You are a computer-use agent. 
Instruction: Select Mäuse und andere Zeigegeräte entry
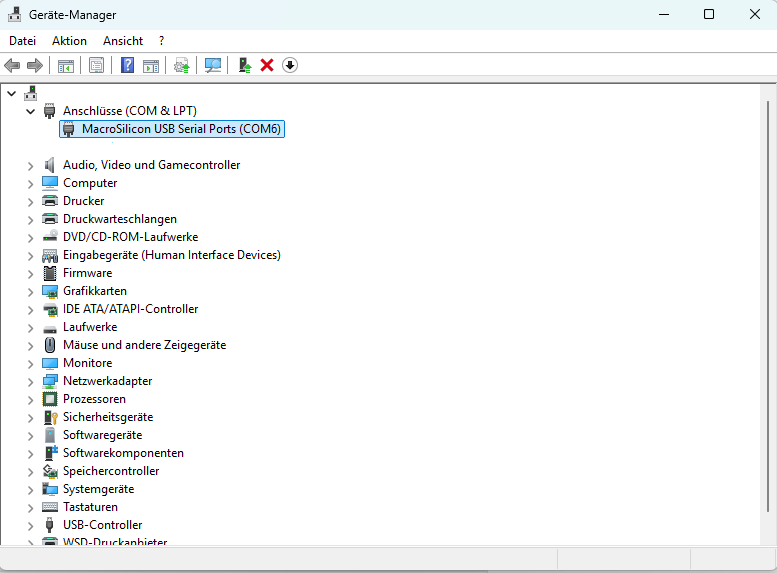click(x=144, y=345)
